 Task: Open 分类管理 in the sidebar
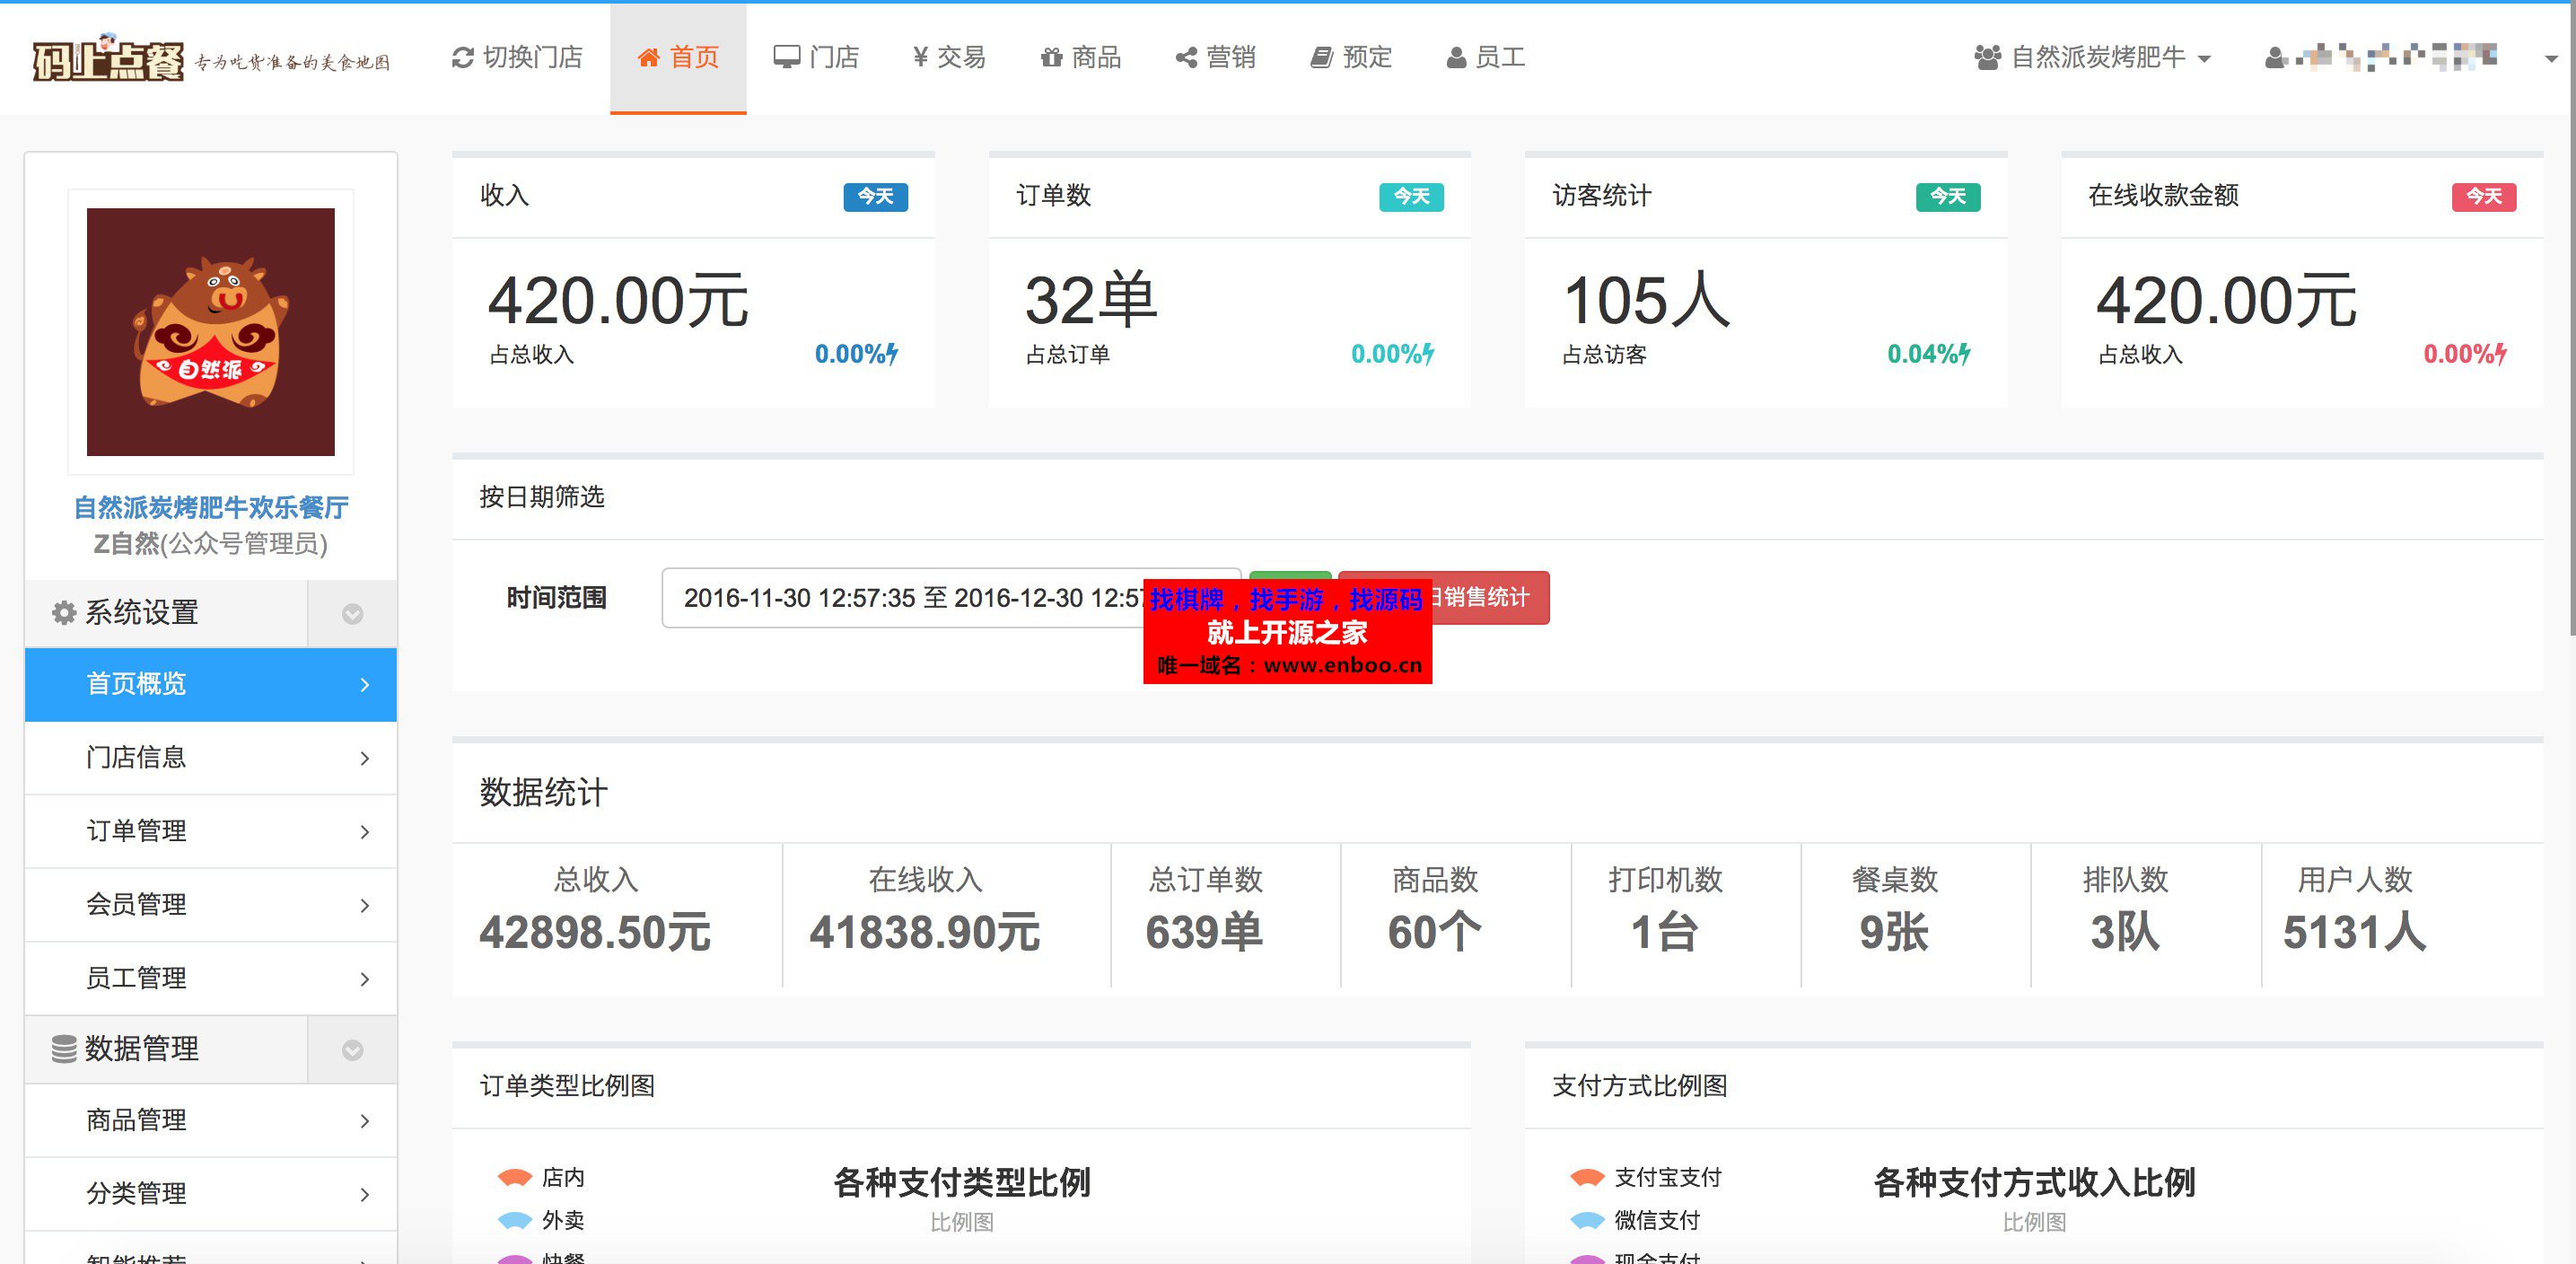(211, 1194)
